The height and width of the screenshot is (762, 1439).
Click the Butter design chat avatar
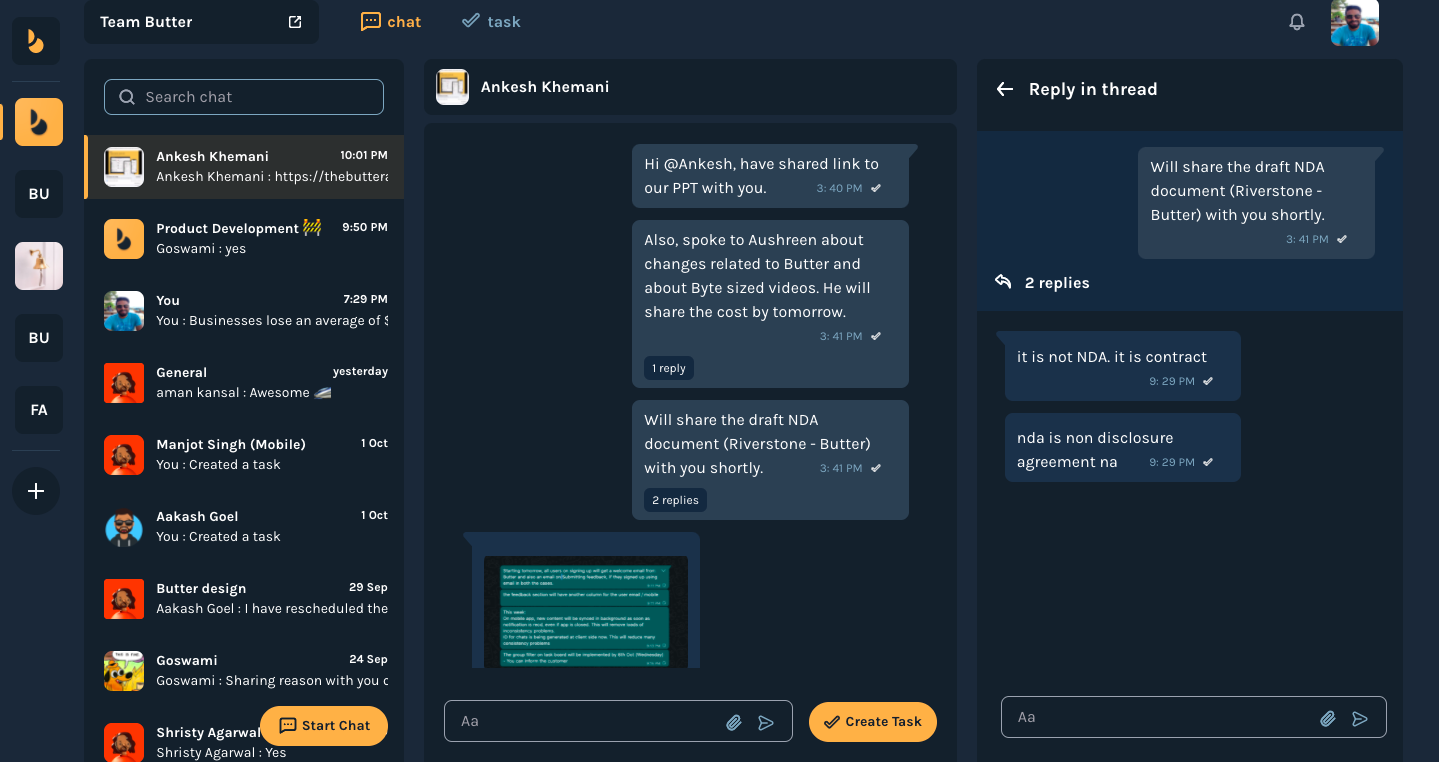(x=124, y=599)
